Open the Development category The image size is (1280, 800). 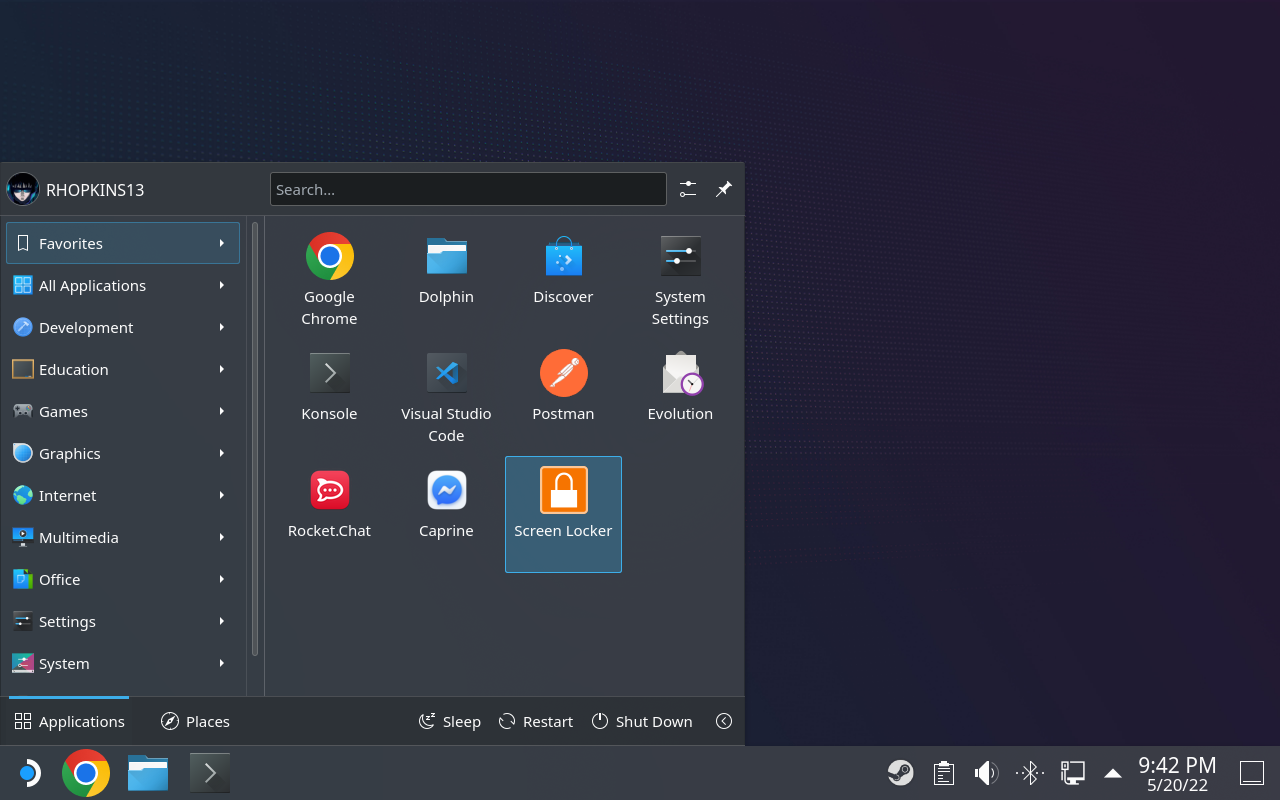pos(123,327)
